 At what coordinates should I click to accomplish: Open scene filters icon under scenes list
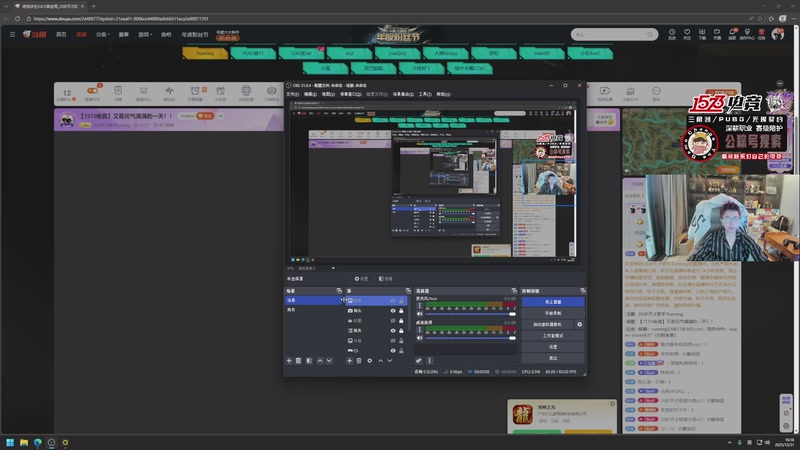(x=309, y=361)
